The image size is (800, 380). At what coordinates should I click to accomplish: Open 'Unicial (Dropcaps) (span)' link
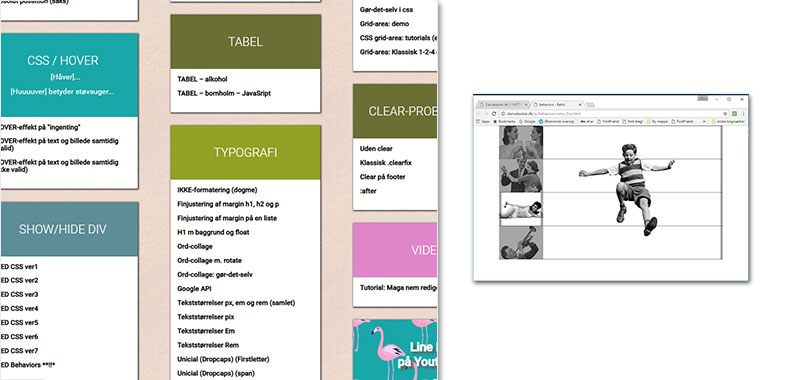216,373
